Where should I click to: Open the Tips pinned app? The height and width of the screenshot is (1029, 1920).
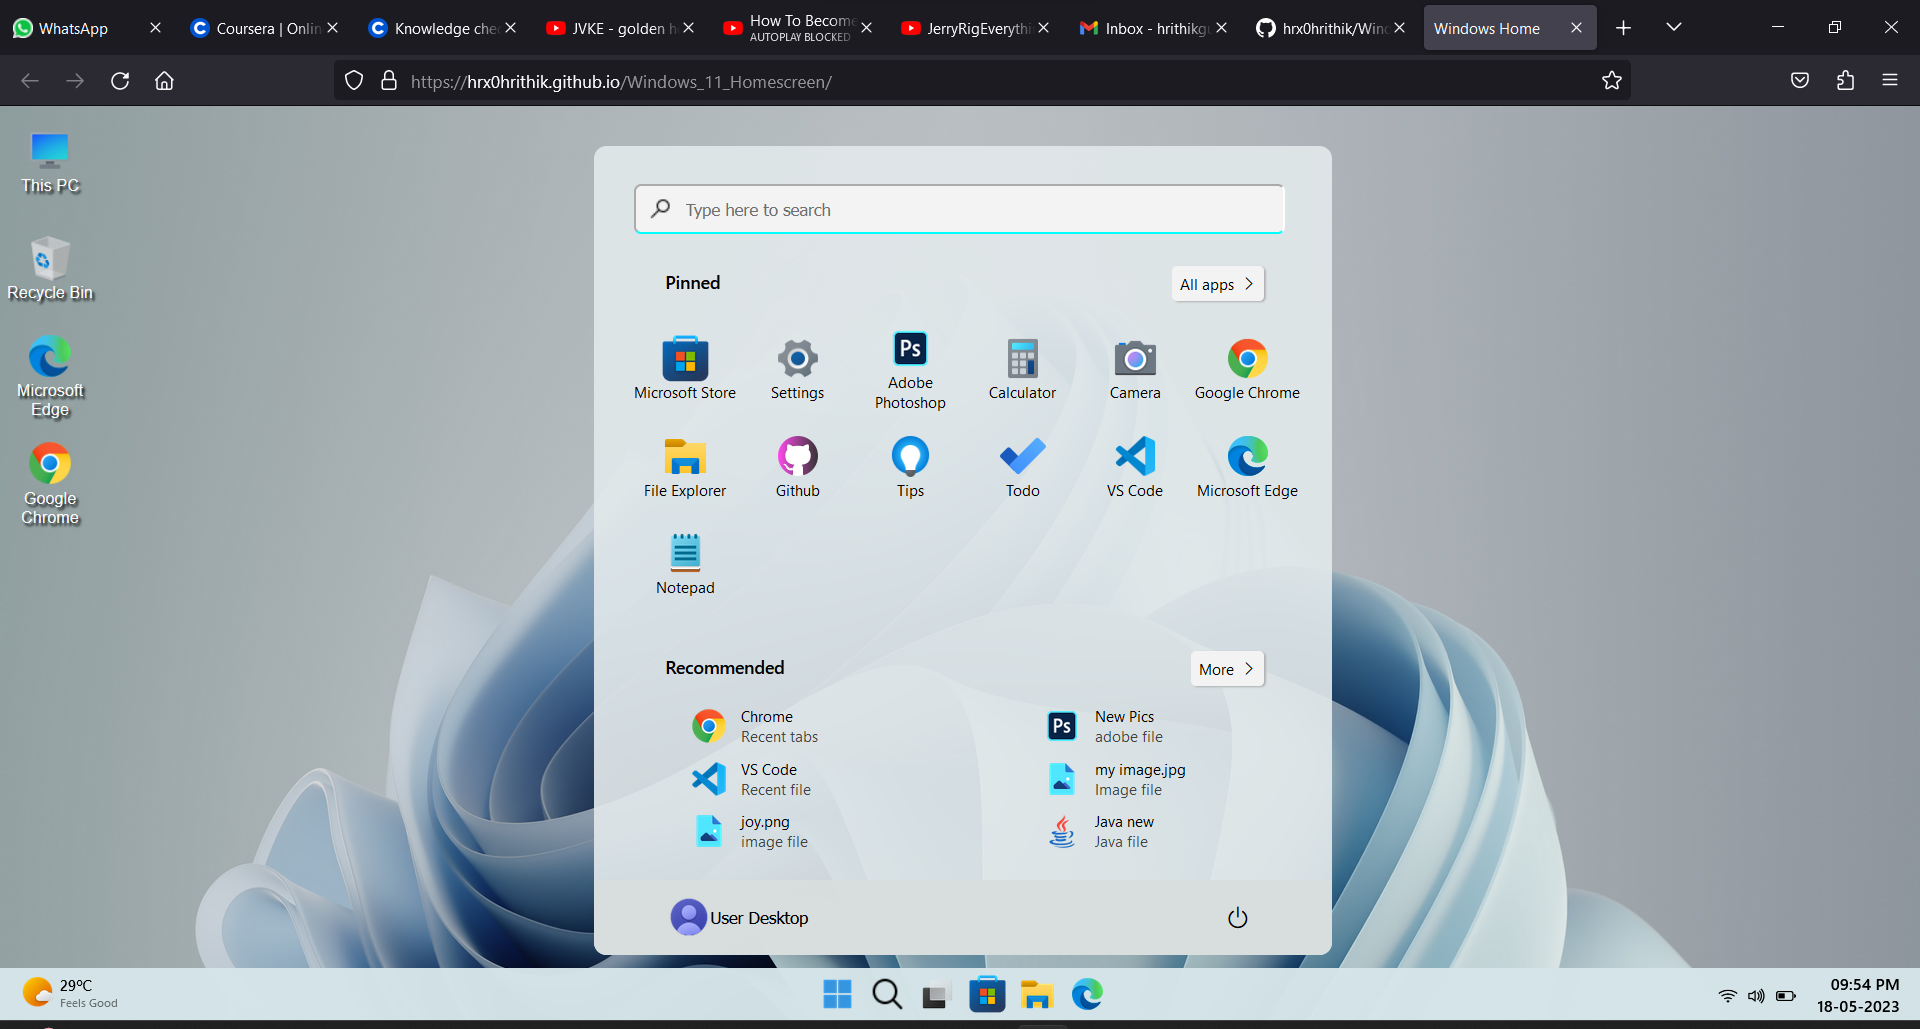click(x=910, y=466)
